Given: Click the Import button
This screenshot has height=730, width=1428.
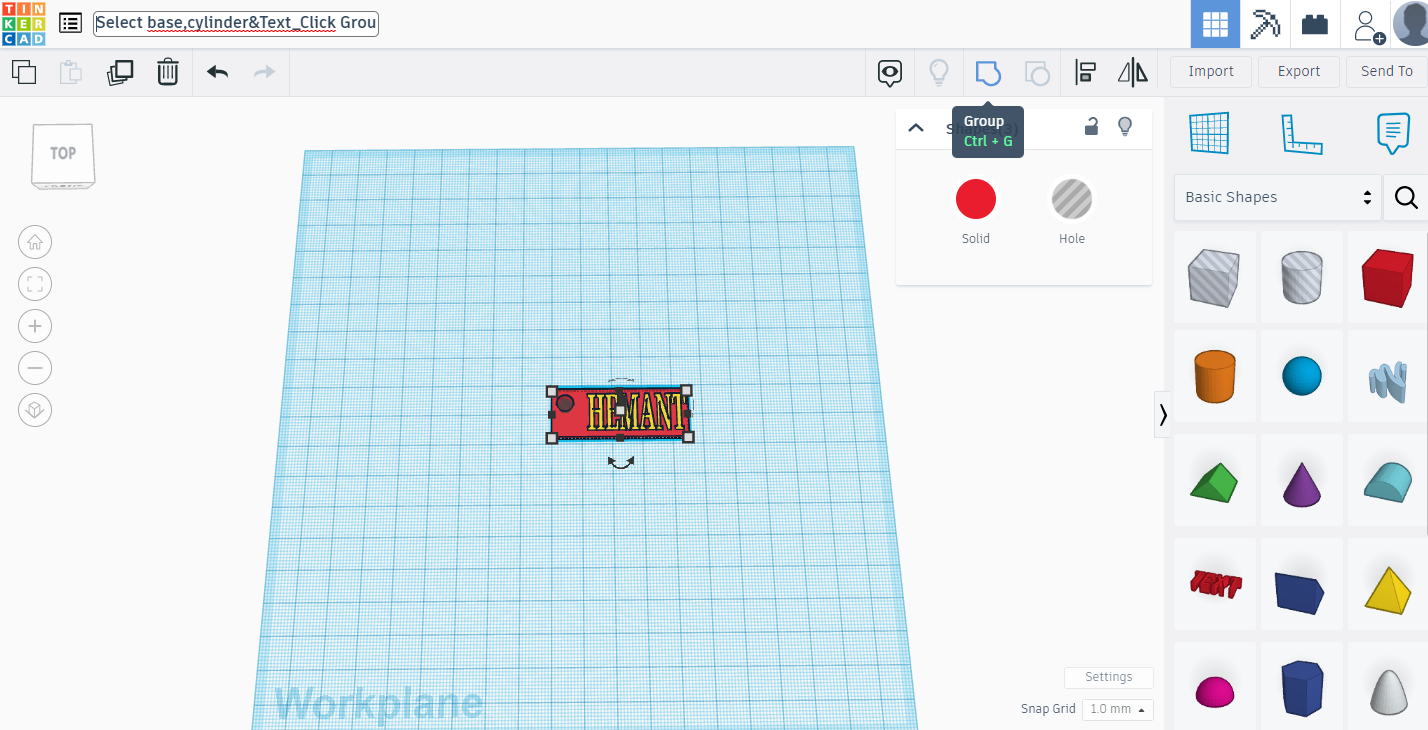Looking at the screenshot, I should coord(1210,71).
